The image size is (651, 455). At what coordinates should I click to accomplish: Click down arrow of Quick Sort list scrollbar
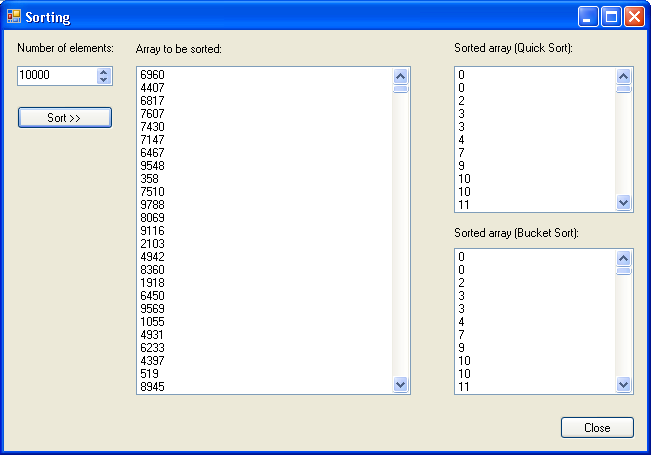coord(624,203)
